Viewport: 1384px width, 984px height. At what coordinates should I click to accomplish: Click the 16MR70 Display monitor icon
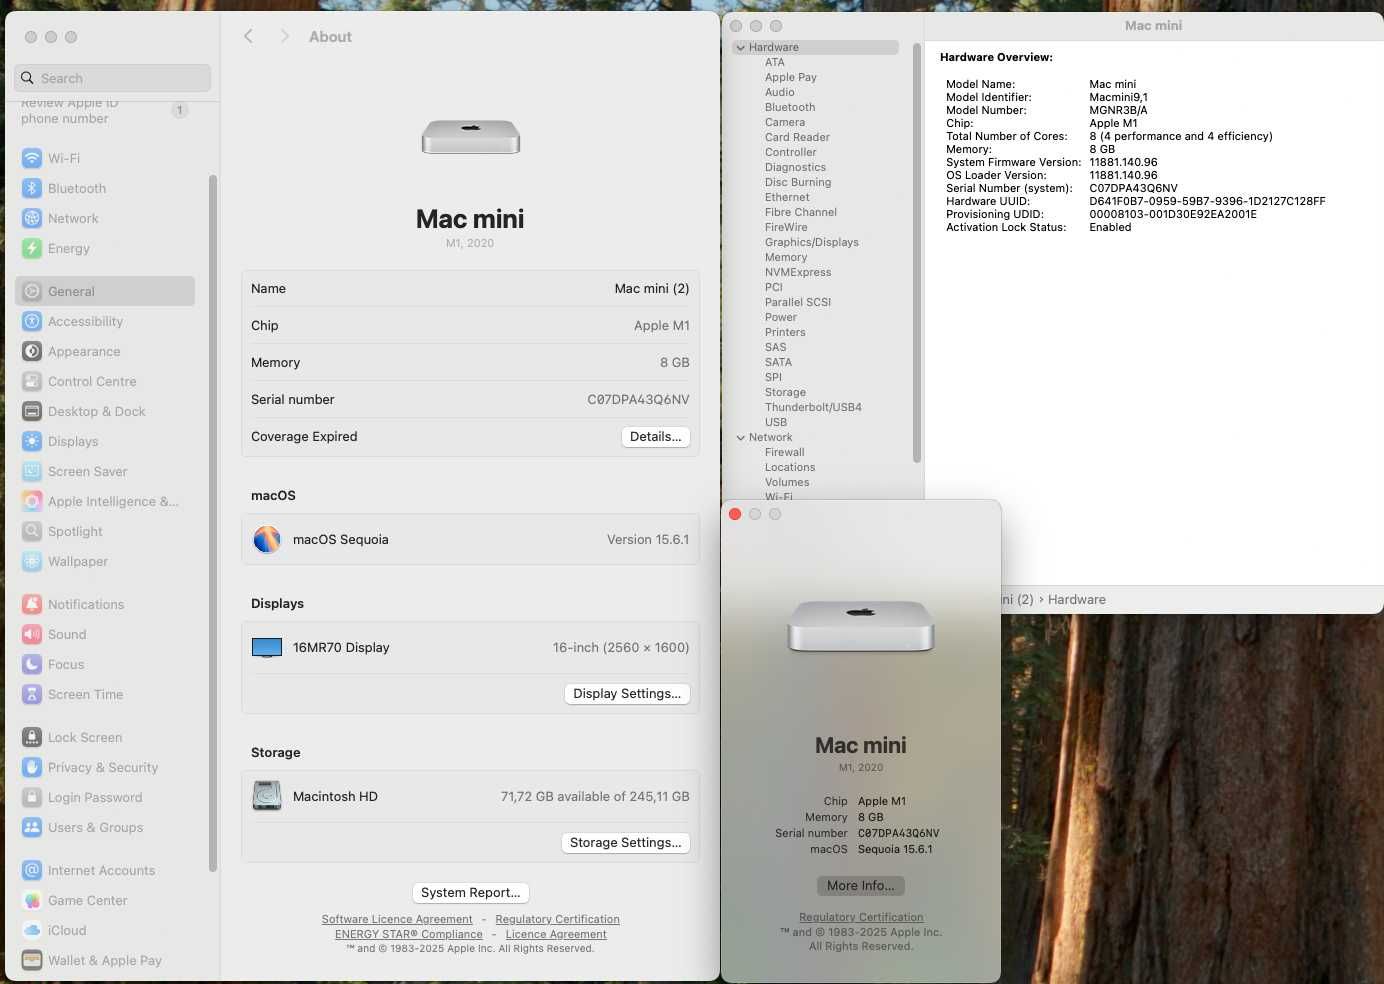pos(267,647)
